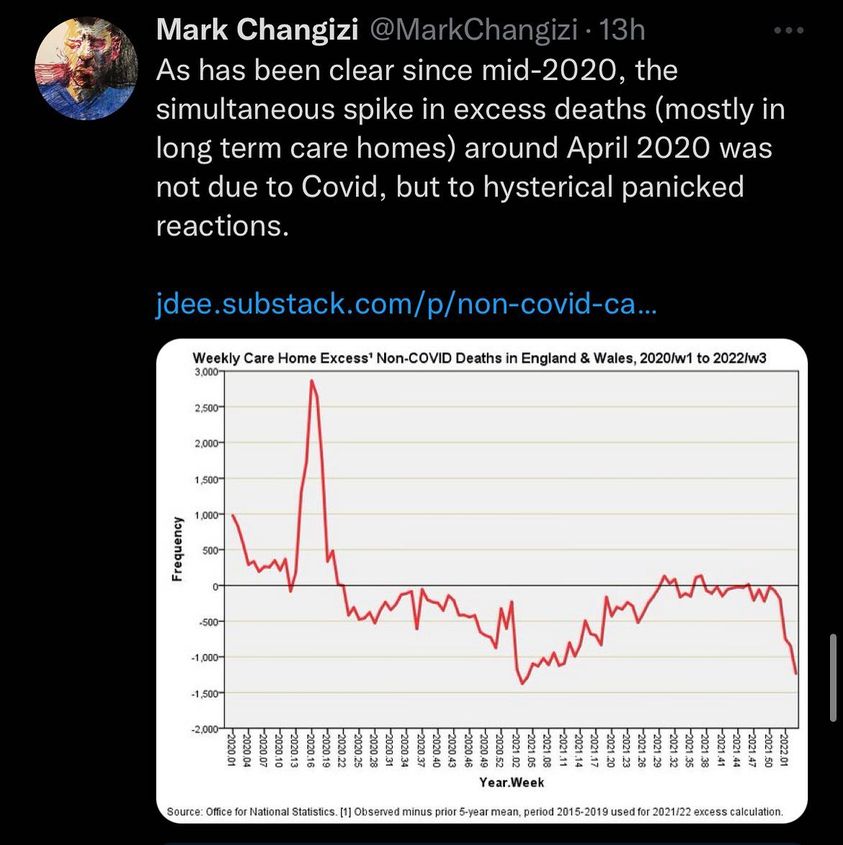Click the April 2020 spike peak on the chart
The image size is (843, 845).
(312, 381)
